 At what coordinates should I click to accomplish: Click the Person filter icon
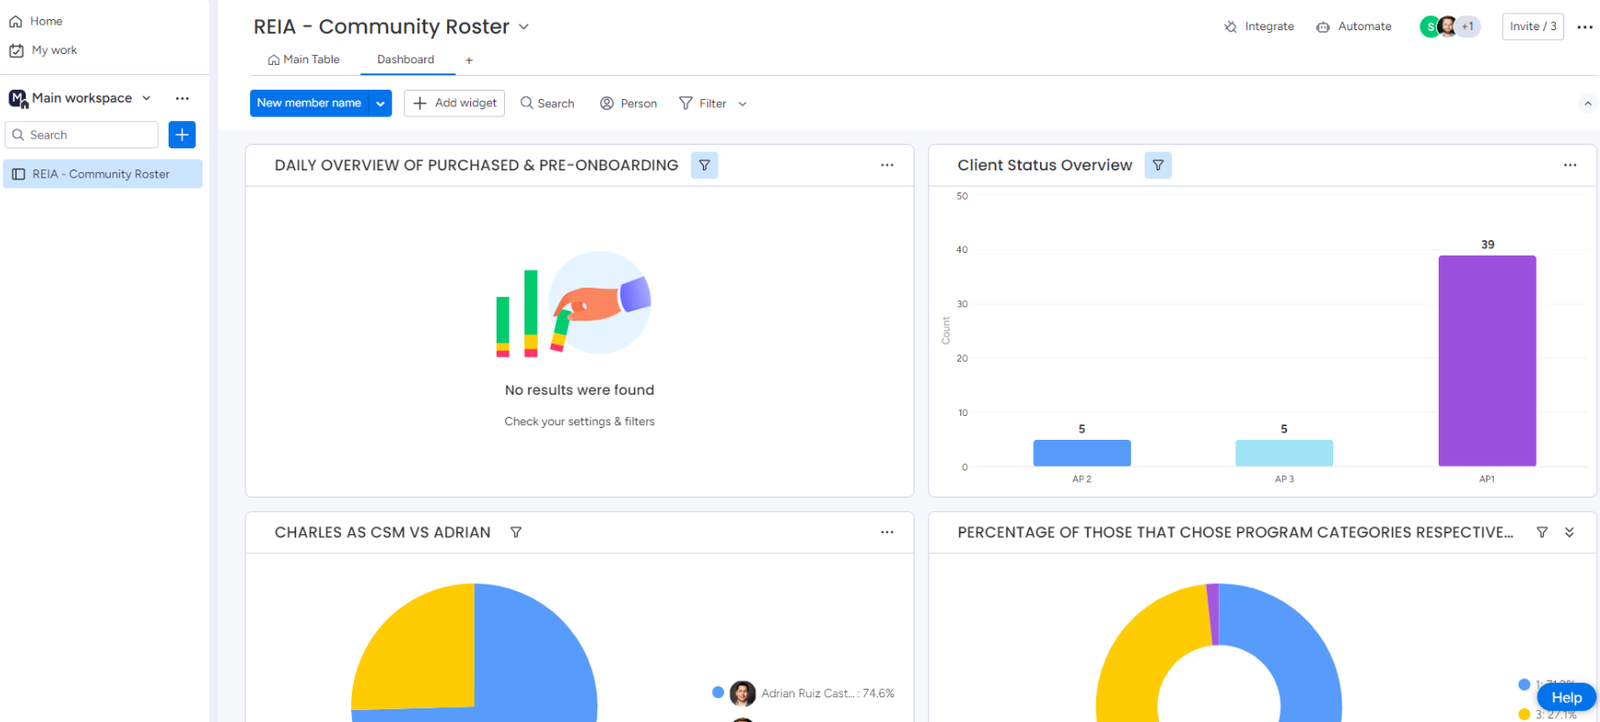pos(606,103)
